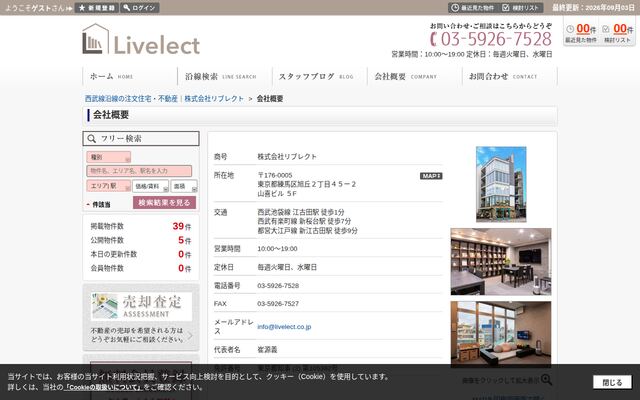Viewport: 640px width, 400px height.
Task: Click the magnifier icon in フリー検索
Action: (x=92, y=139)
